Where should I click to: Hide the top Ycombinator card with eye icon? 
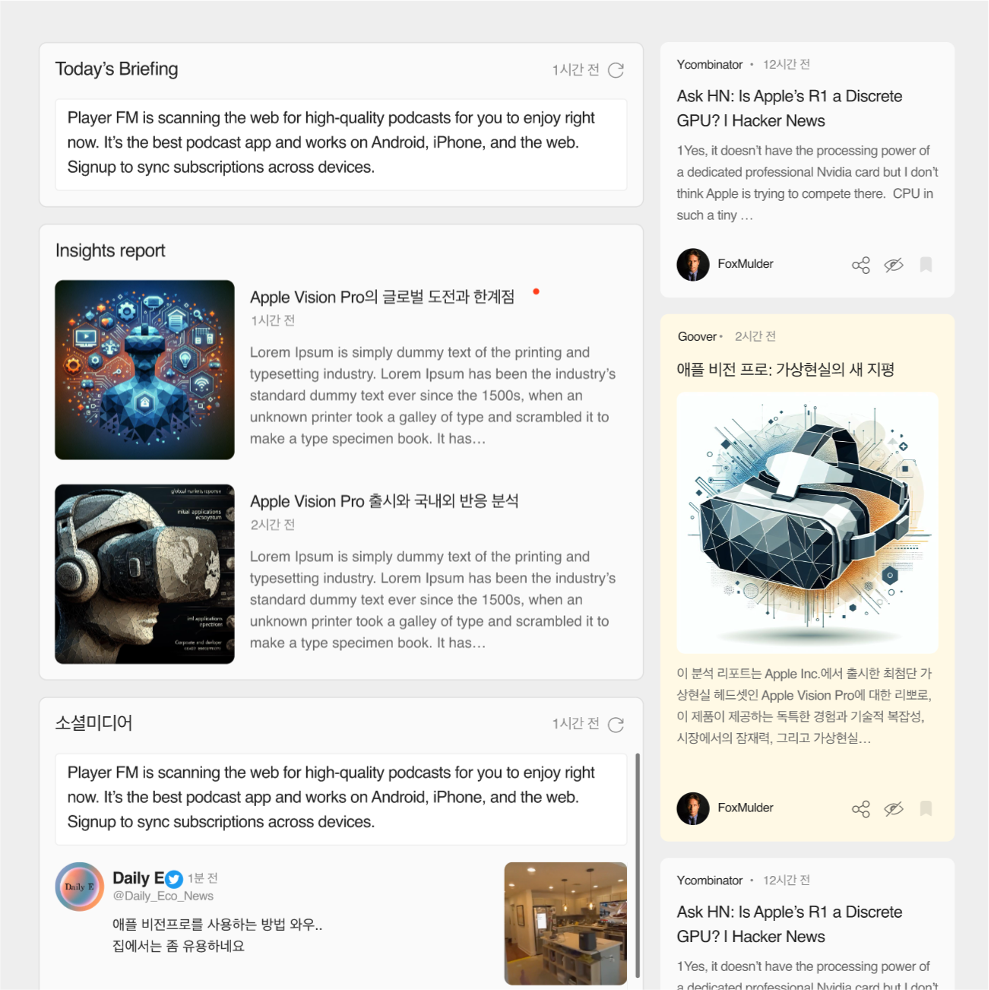(894, 265)
